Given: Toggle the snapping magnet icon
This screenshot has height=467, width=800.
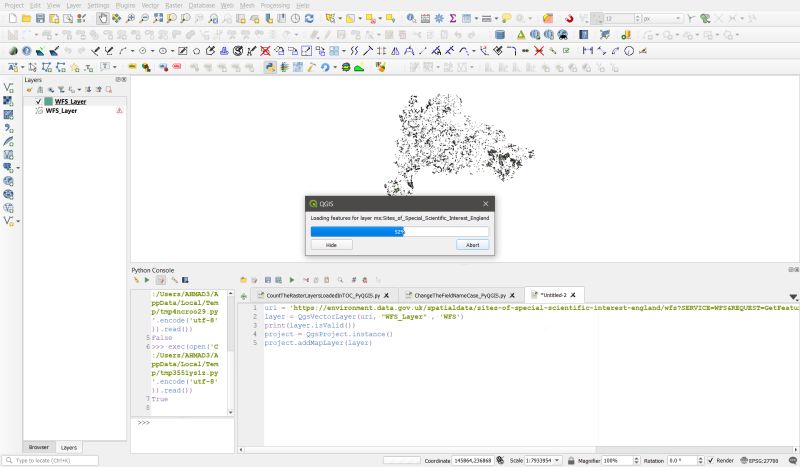Looking at the screenshot, I should (x=569, y=19).
